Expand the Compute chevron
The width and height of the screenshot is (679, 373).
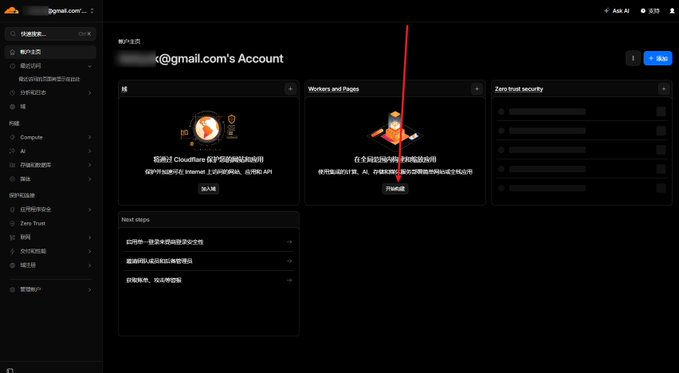[90, 137]
